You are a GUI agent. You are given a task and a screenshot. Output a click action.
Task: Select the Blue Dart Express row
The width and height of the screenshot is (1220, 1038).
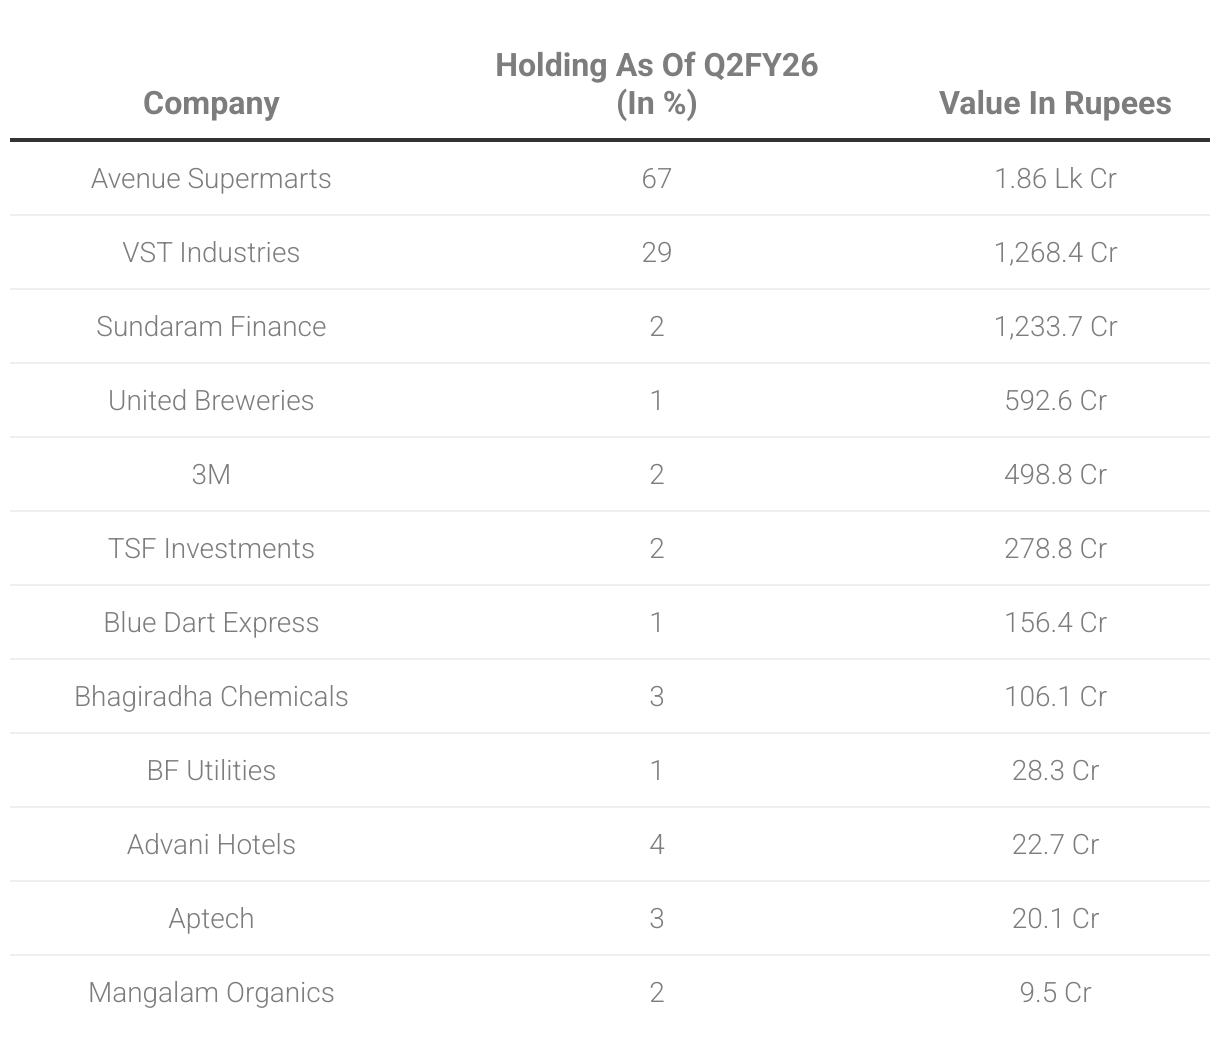[x=211, y=622]
